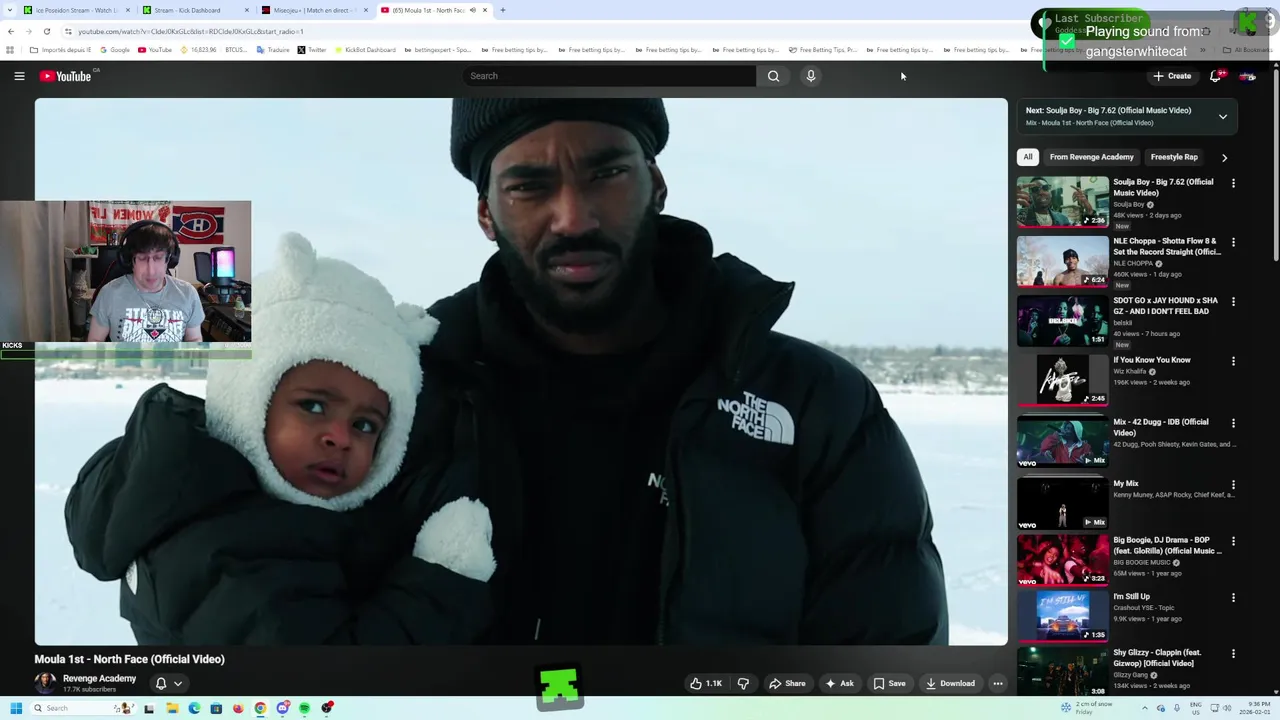
Task: Open options for I'm Still Up video
Action: click(1233, 597)
